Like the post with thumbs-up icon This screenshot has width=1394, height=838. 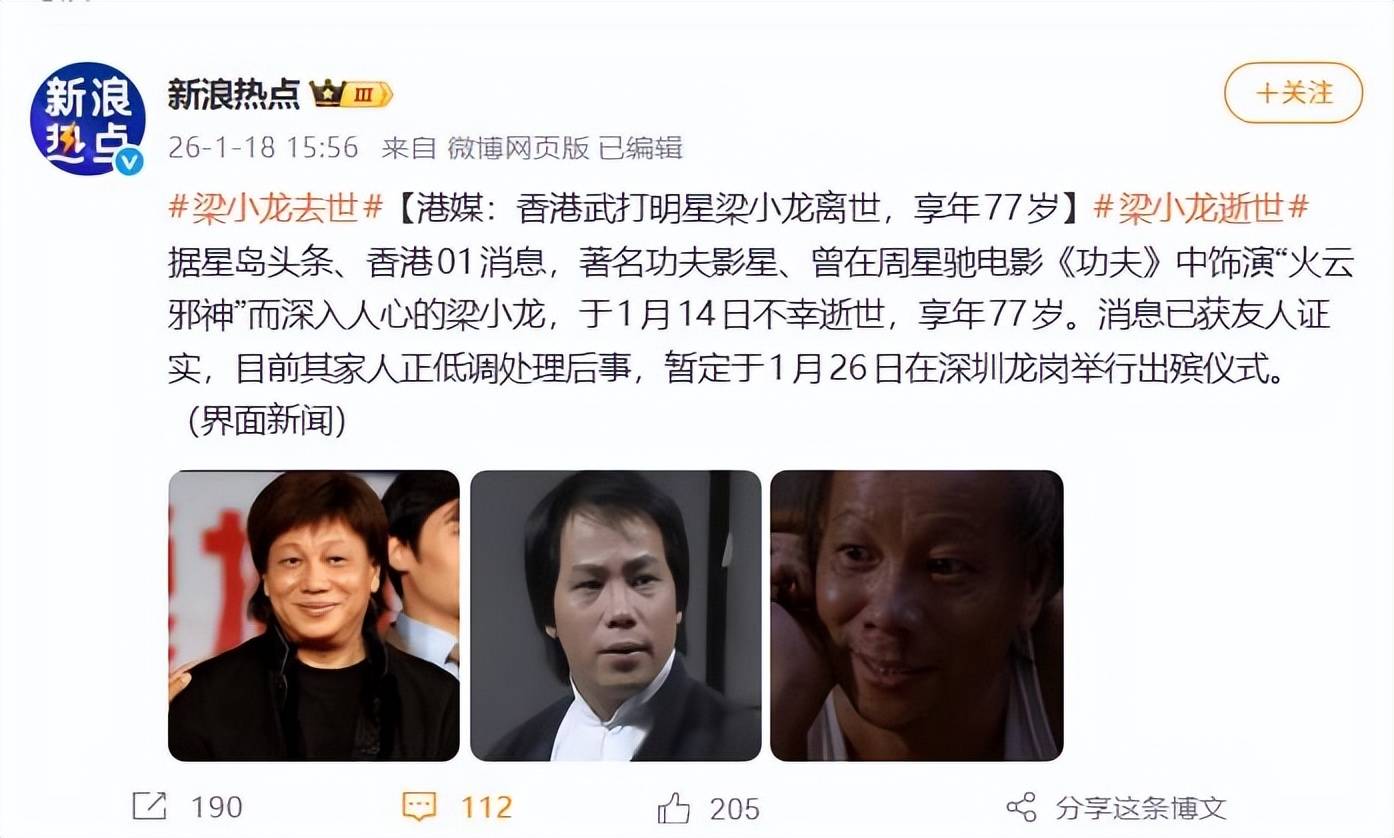tap(675, 806)
